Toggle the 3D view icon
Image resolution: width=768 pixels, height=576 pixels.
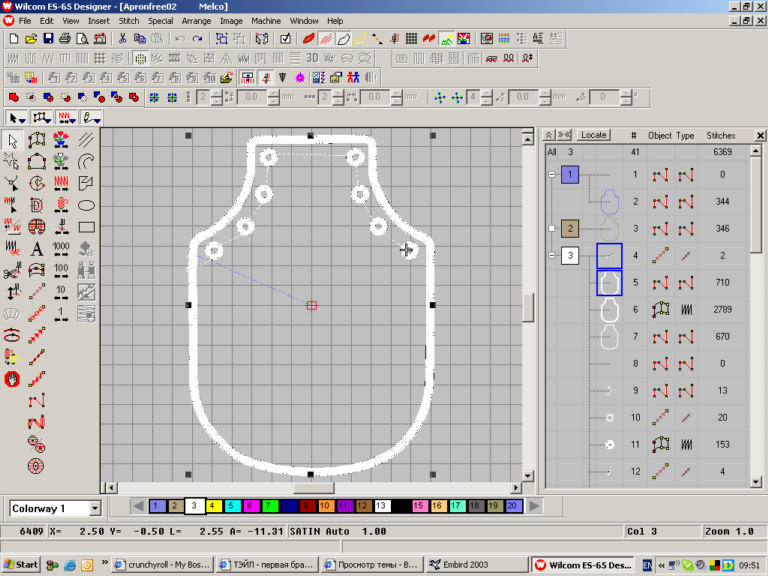312,58
